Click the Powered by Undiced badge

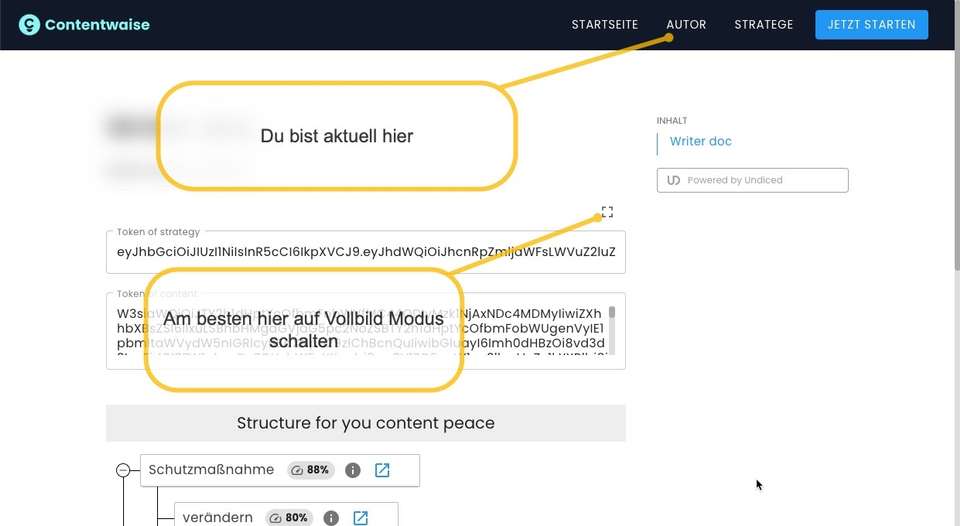(752, 180)
